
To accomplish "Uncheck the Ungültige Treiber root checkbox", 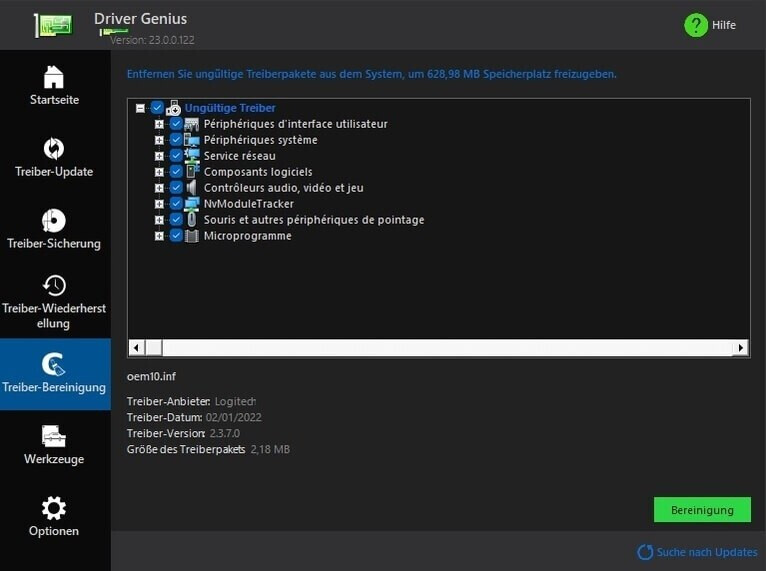I will 157,108.
